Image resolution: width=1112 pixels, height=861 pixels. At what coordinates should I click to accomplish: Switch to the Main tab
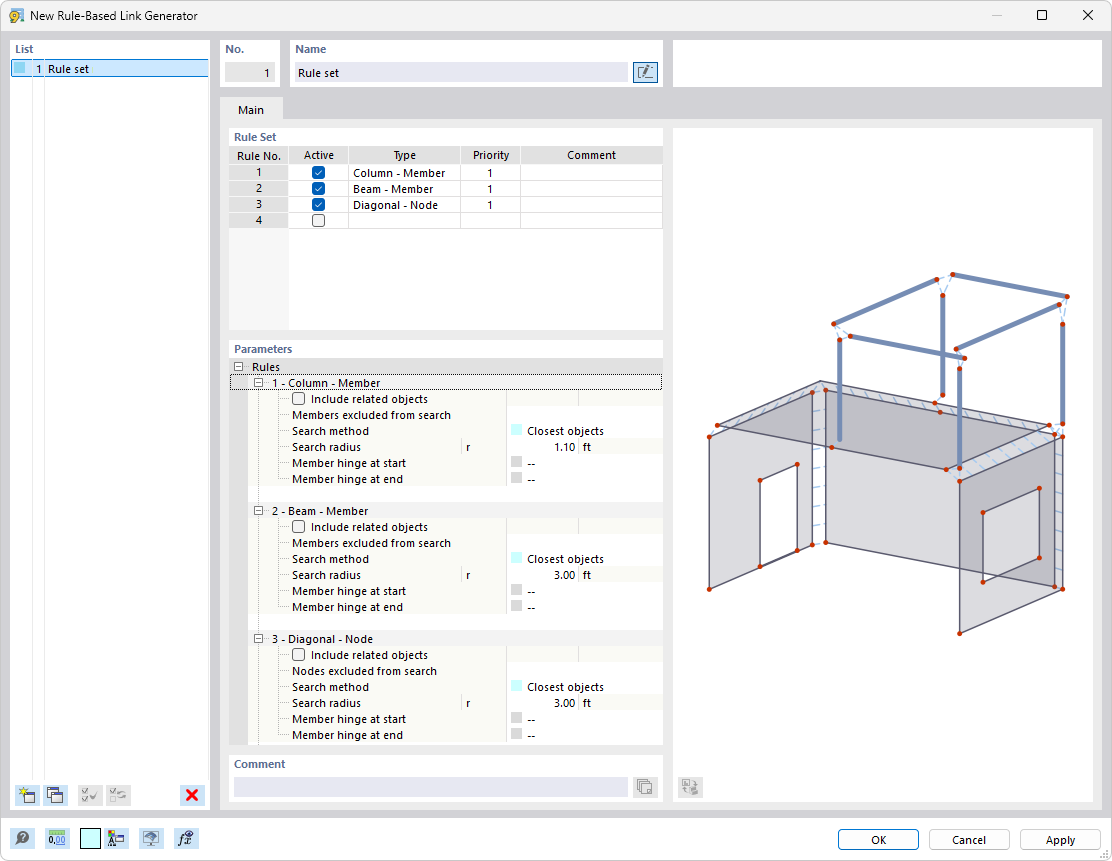(x=251, y=110)
